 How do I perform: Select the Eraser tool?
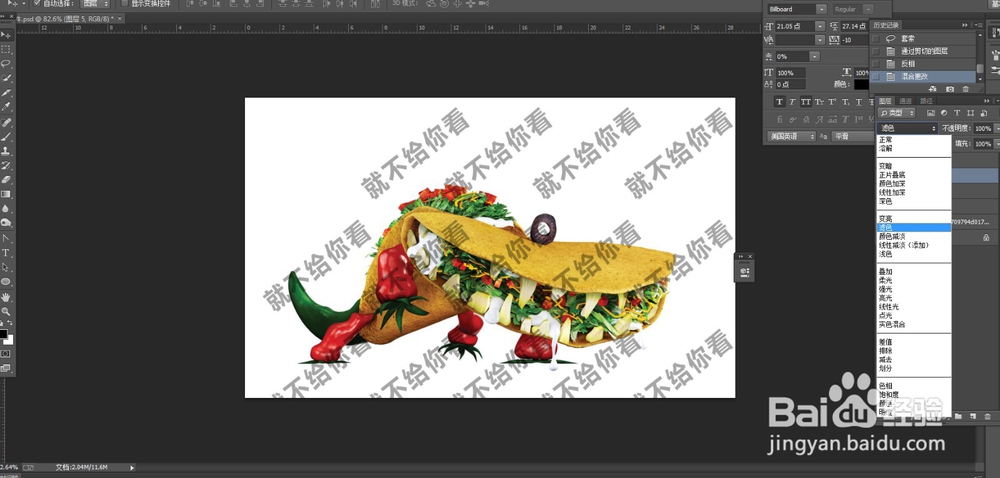6,180
